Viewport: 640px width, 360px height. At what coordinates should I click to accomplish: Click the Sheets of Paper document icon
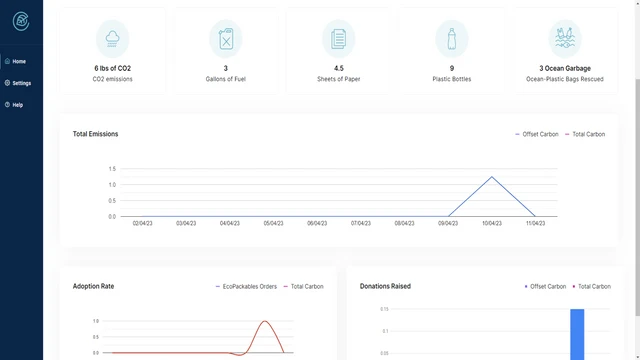point(338,39)
